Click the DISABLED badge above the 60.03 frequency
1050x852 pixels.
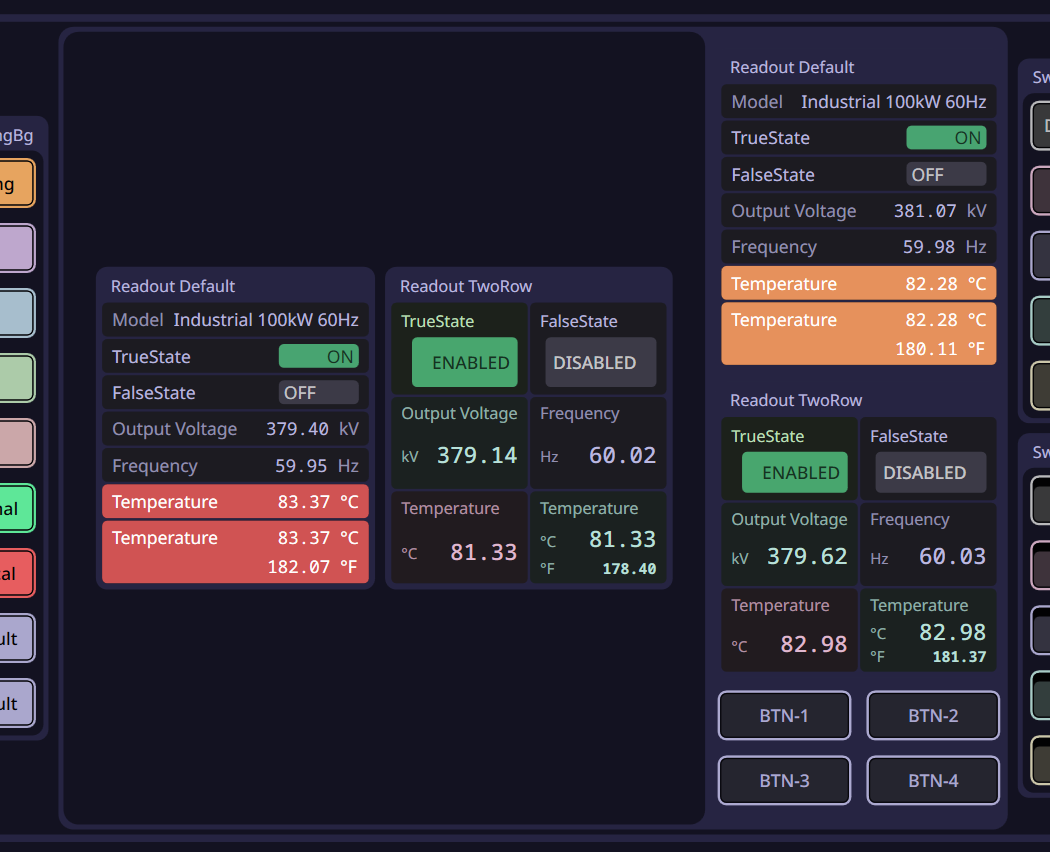(x=931, y=472)
